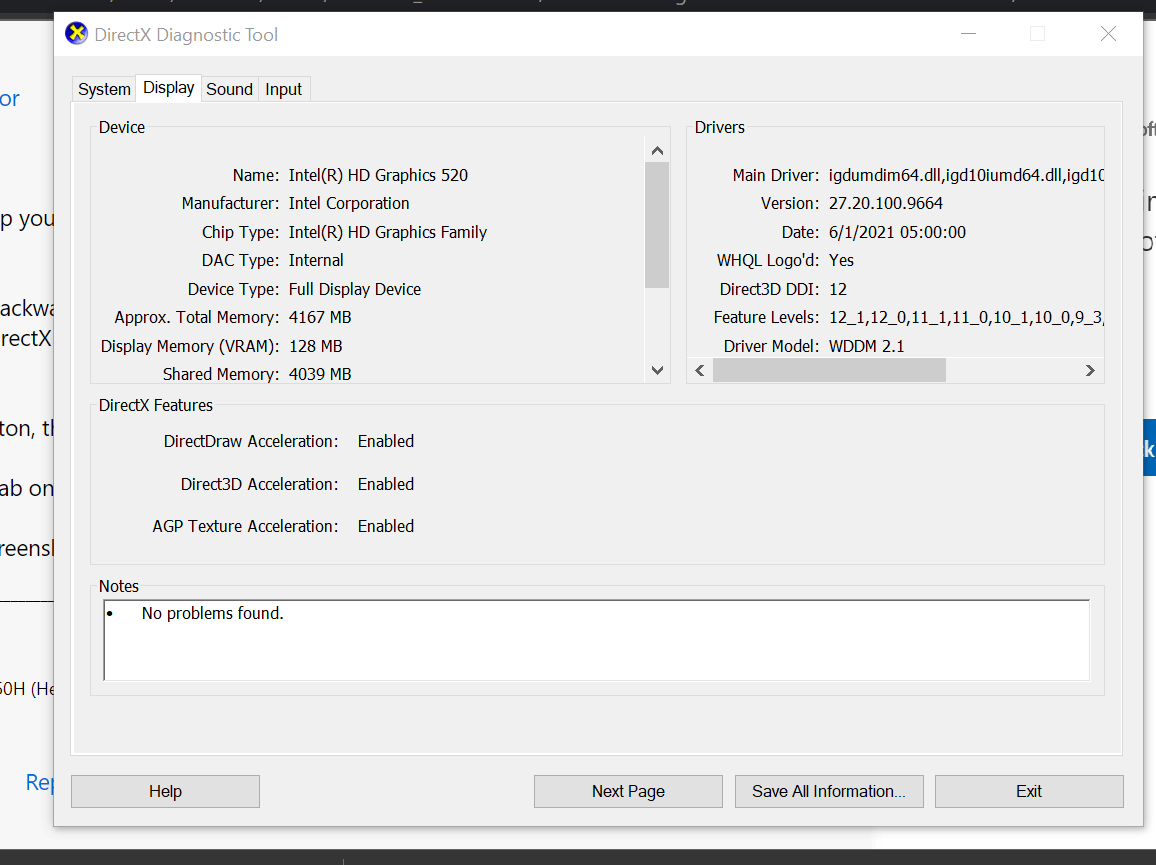Click the DirectX Diagnostic Tool title icon
The image size is (1156, 865).
[x=76, y=34]
